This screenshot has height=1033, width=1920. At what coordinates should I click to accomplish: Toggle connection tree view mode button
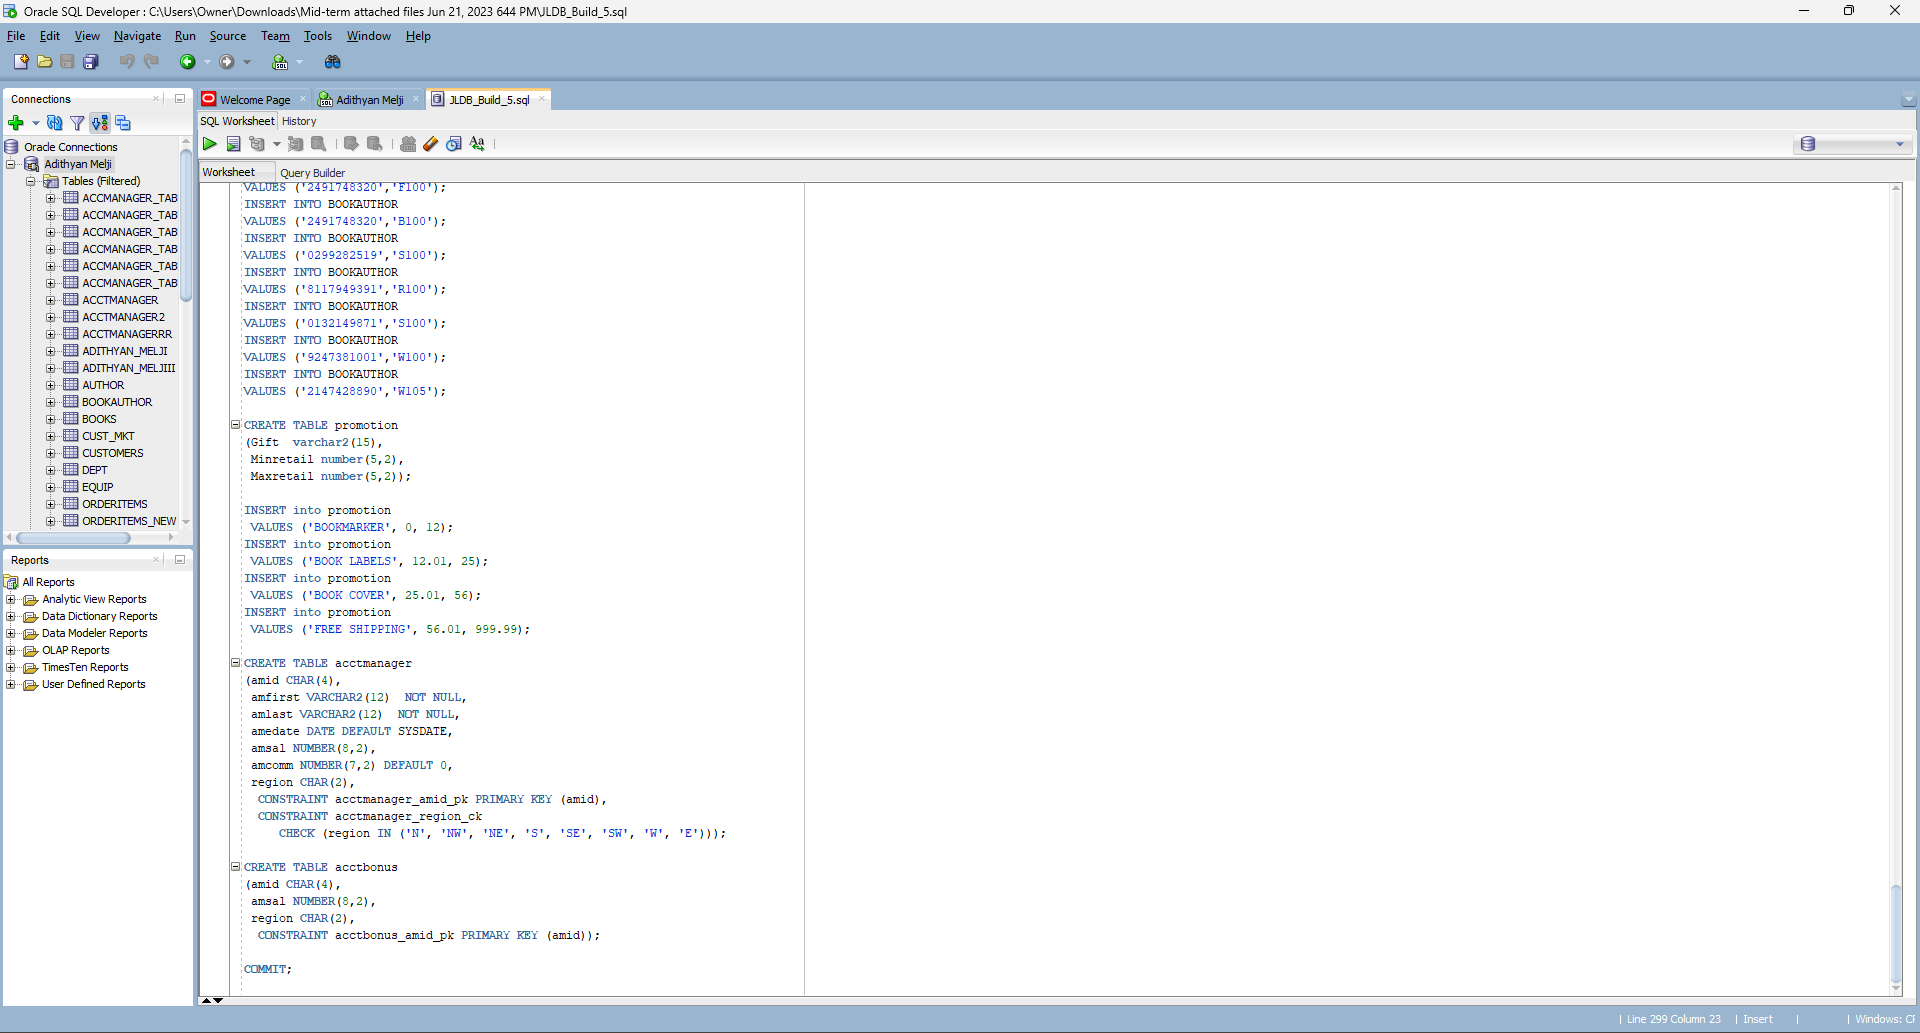click(100, 123)
